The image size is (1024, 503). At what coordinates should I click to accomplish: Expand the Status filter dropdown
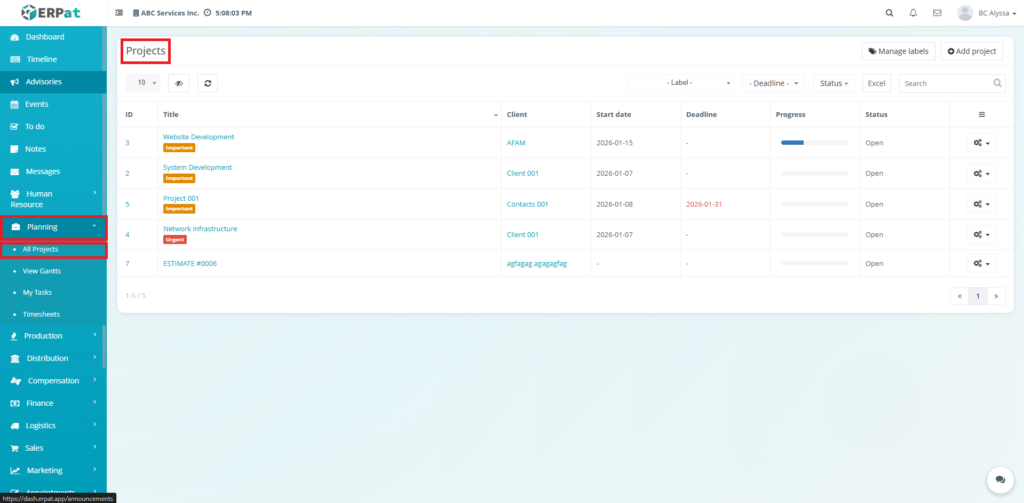tap(834, 83)
